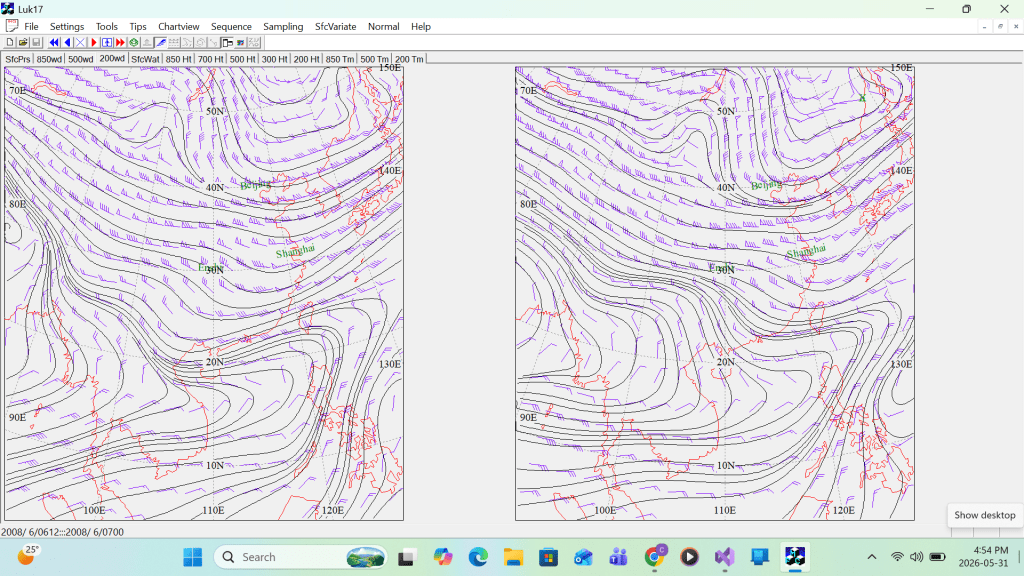
Task: Switch to the SfcPrs tab
Action: pyautogui.click(x=18, y=59)
